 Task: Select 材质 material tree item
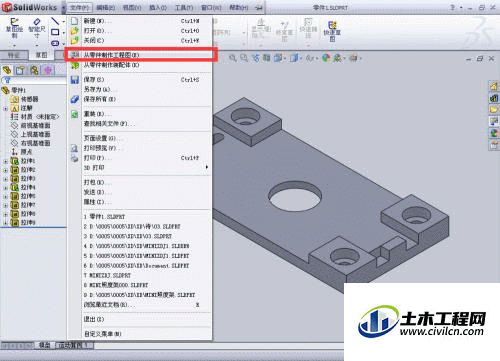pyautogui.click(x=35, y=117)
